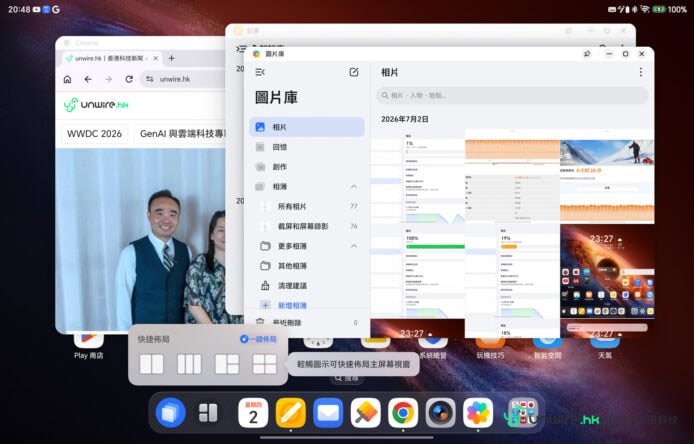The height and width of the screenshot is (444, 694).
Task: Collapse the 更多相簿 section chevron
Action: pyautogui.click(x=354, y=246)
